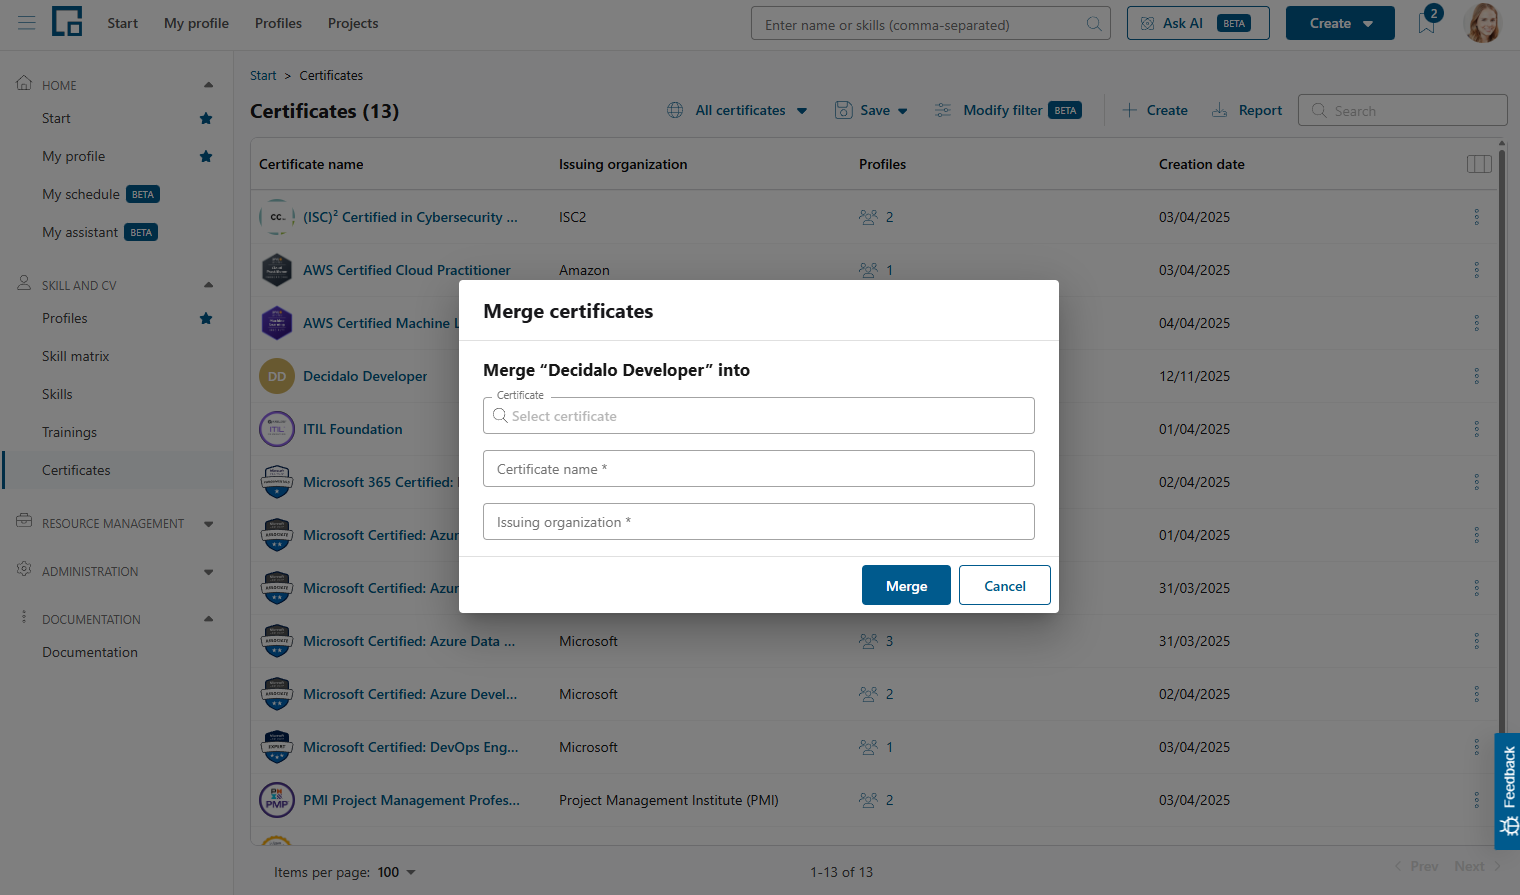Click the Start breadcrumb link
The height and width of the screenshot is (895, 1520).
(263, 76)
